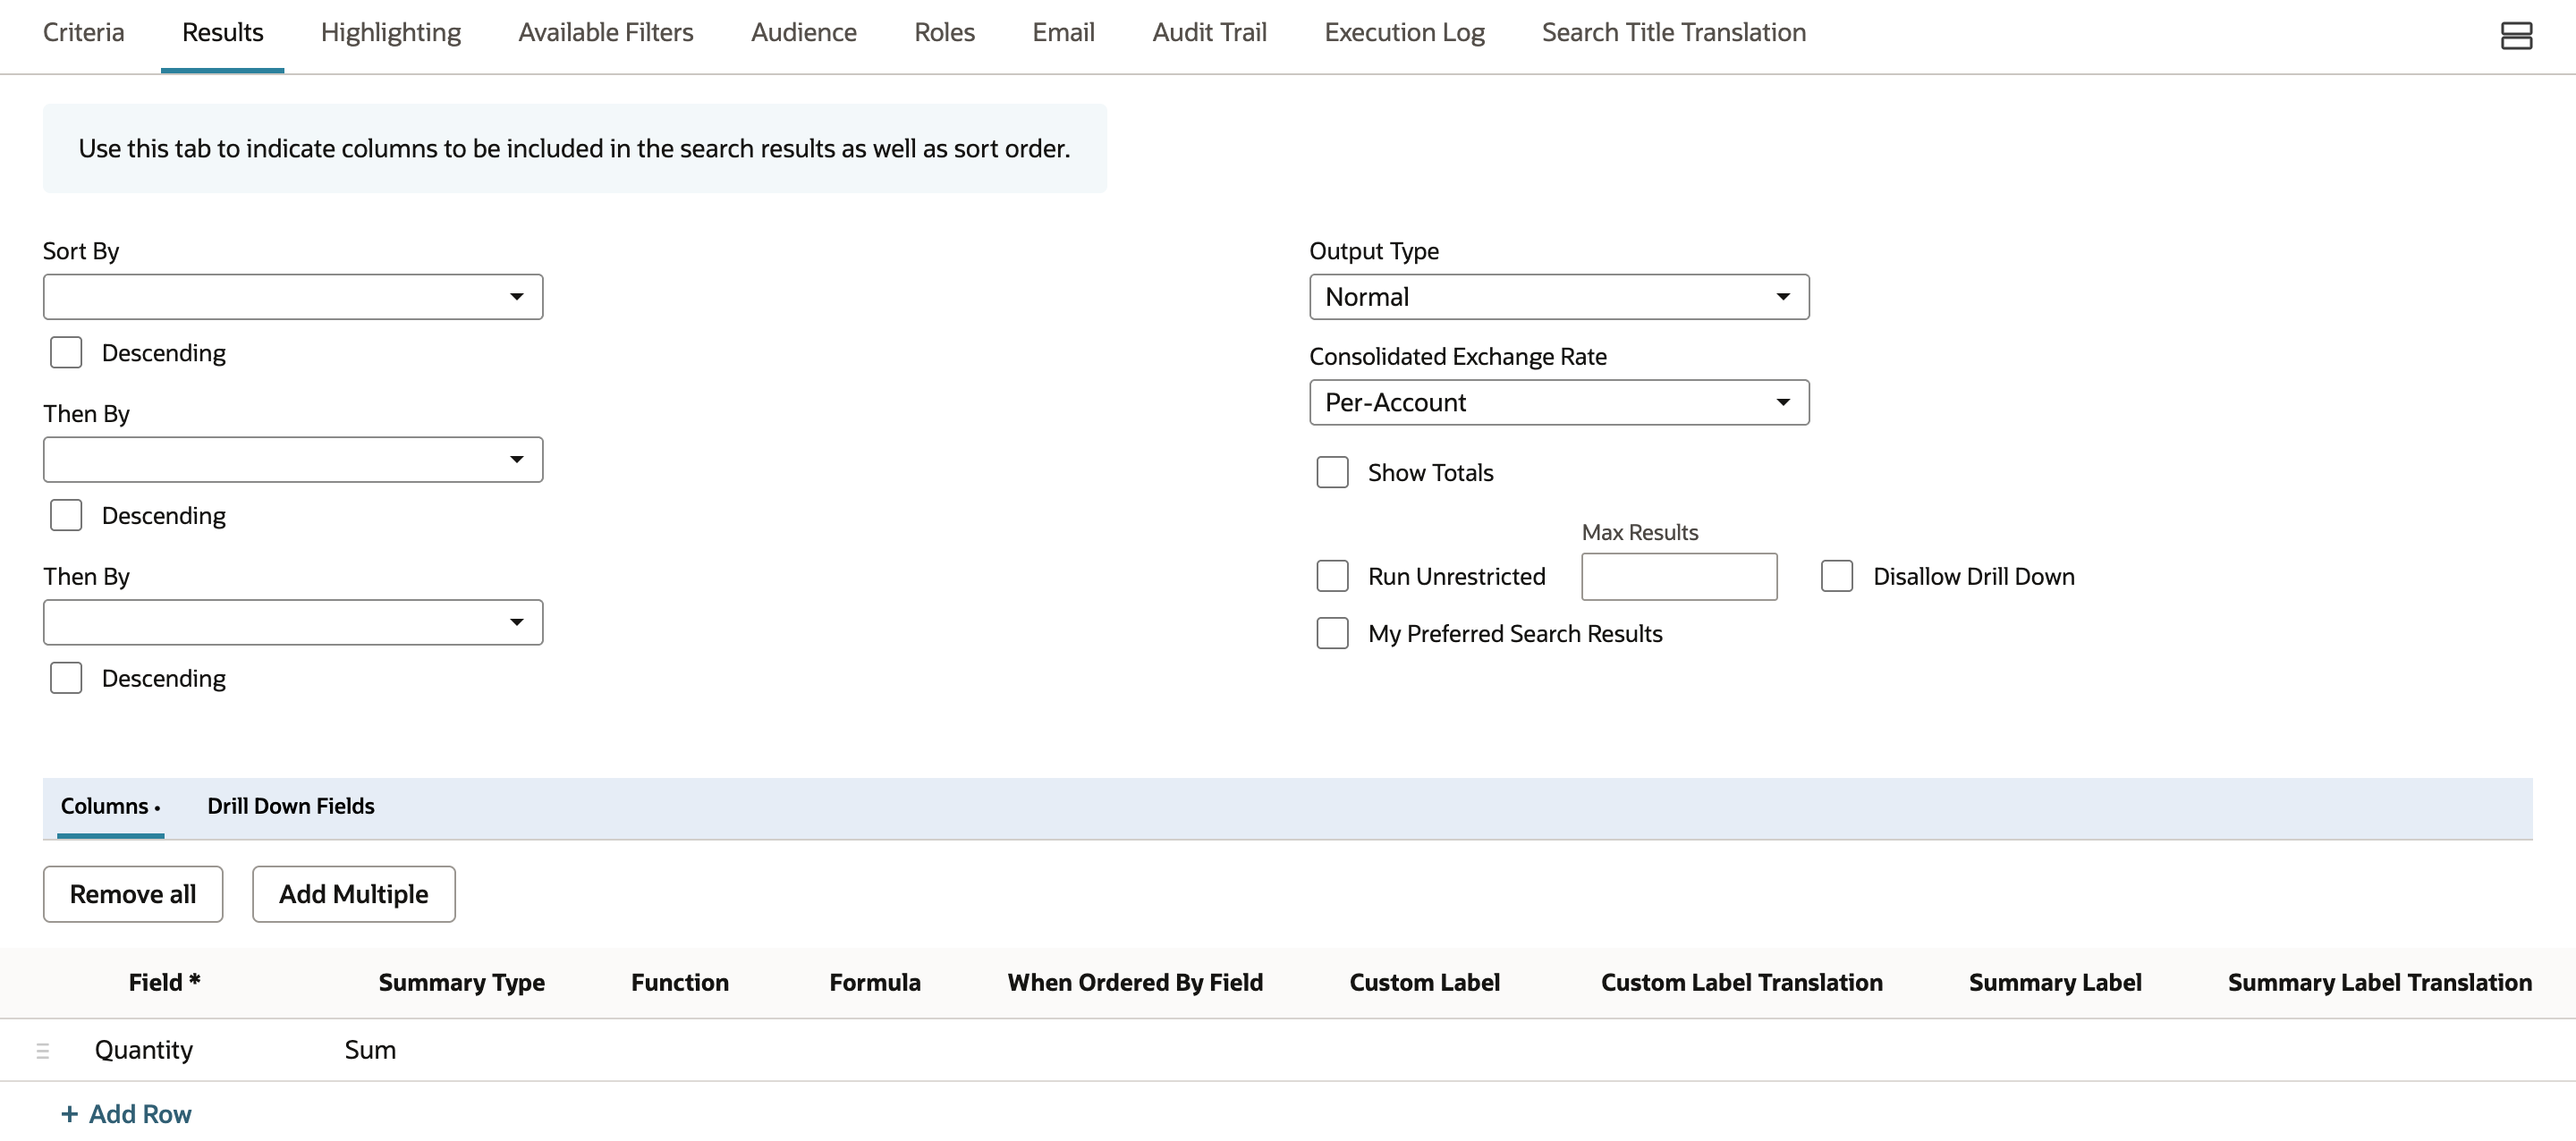Open the Consolidated Exchange Rate dropdown
This screenshot has height=1141, width=2576.
click(x=1559, y=402)
